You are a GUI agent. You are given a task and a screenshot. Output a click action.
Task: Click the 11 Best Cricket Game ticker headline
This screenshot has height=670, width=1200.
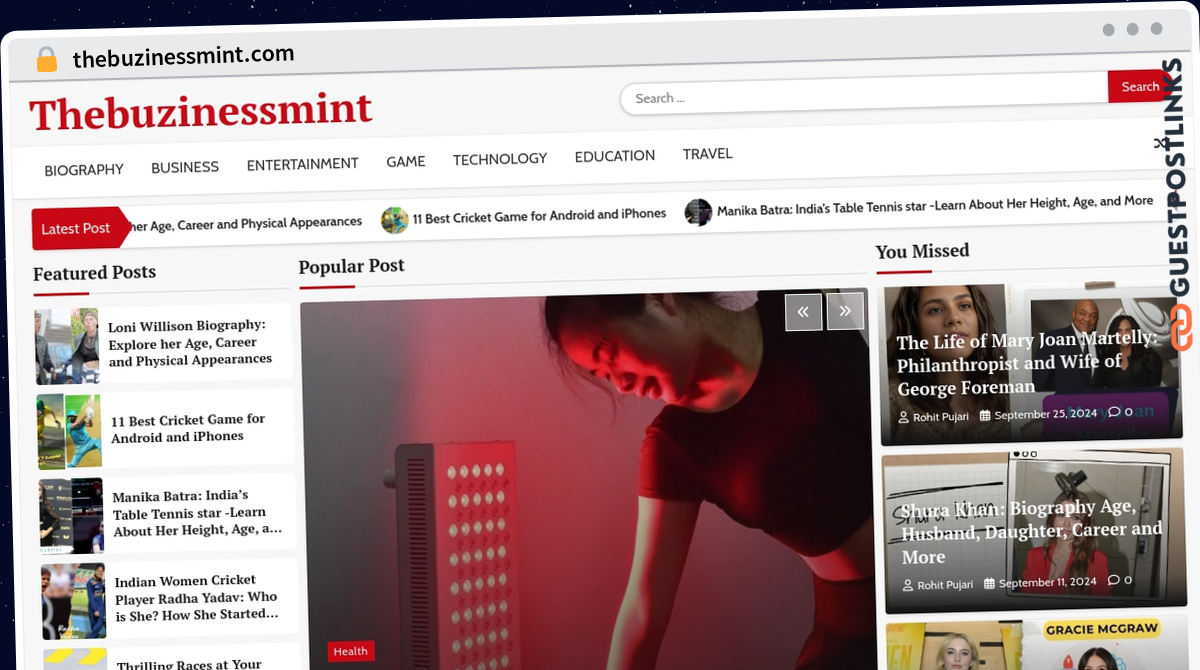[539, 216]
